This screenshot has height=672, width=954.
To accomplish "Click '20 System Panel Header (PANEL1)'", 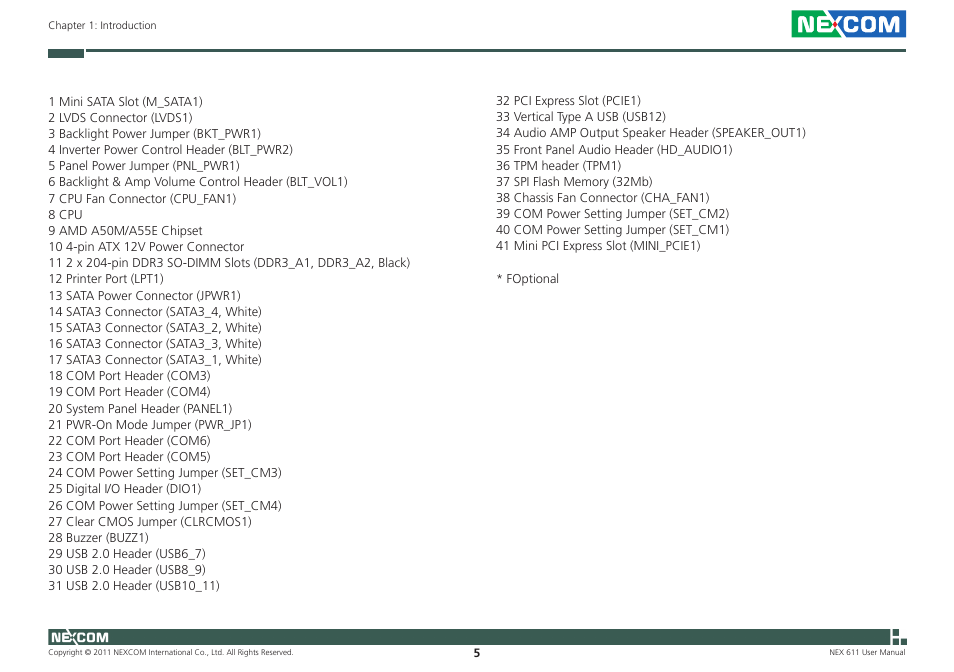I will click(141, 409).
